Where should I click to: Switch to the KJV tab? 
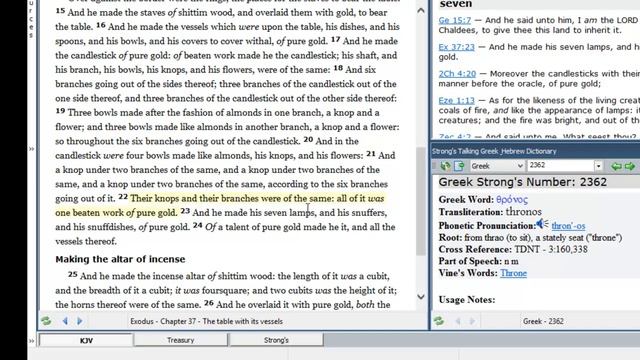[86, 340]
